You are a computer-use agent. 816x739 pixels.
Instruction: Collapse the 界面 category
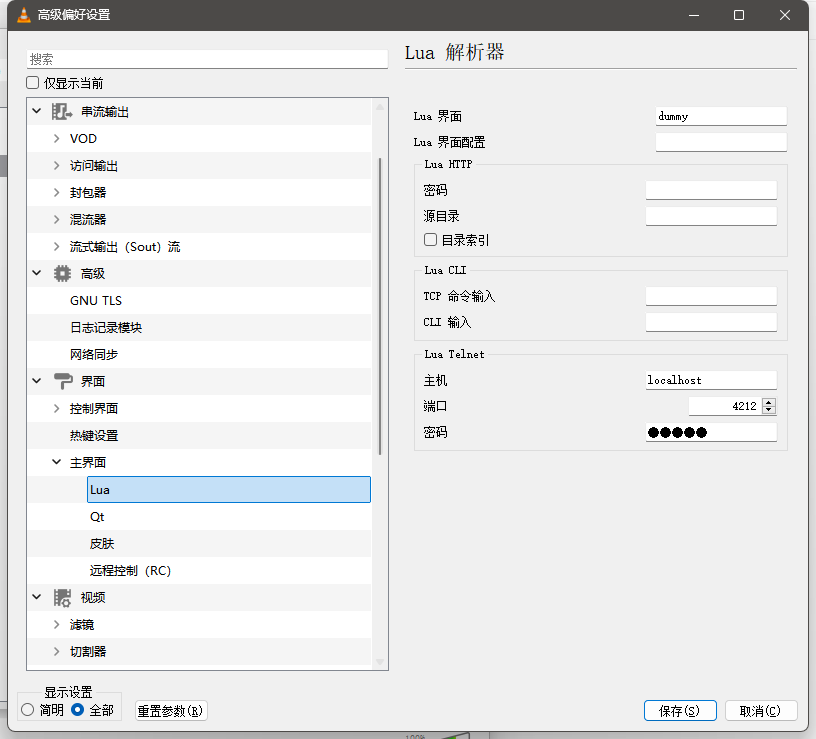point(37,381)
